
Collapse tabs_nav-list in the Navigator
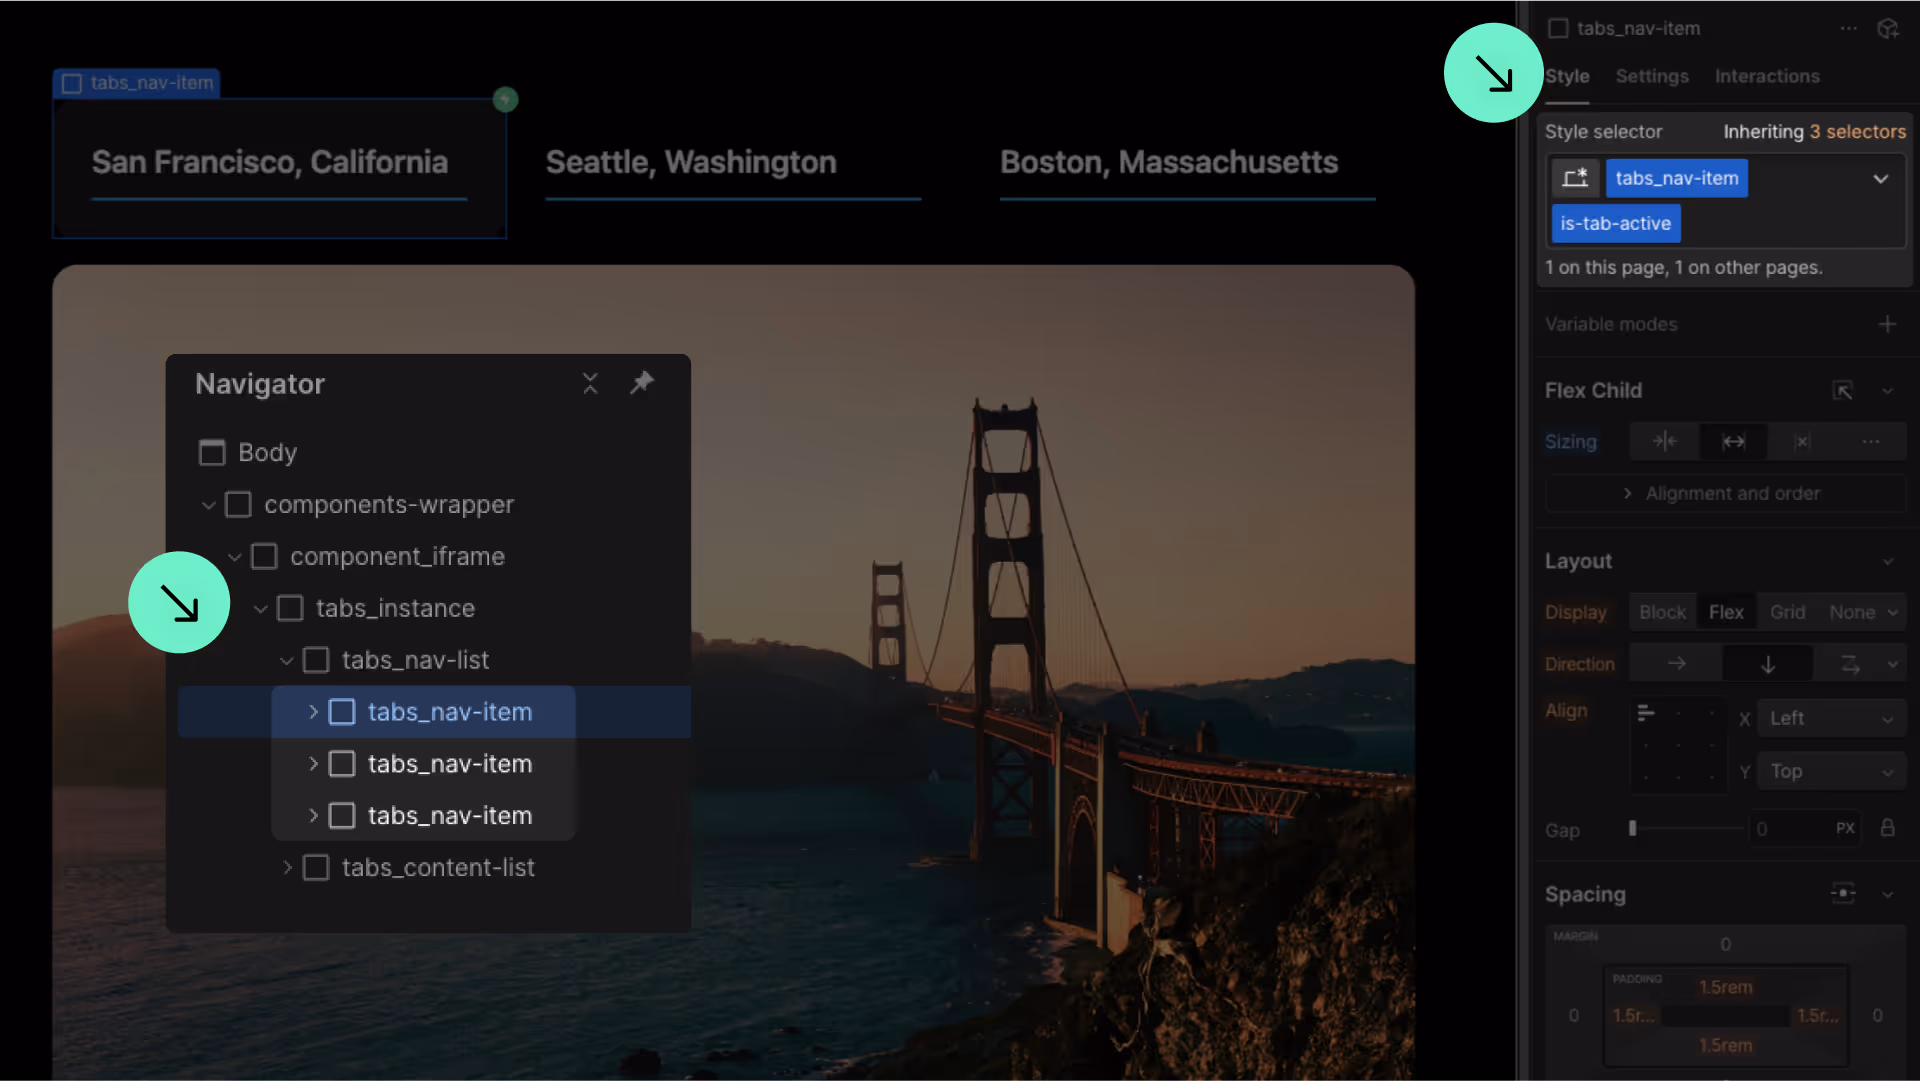(x=287, y=661)
